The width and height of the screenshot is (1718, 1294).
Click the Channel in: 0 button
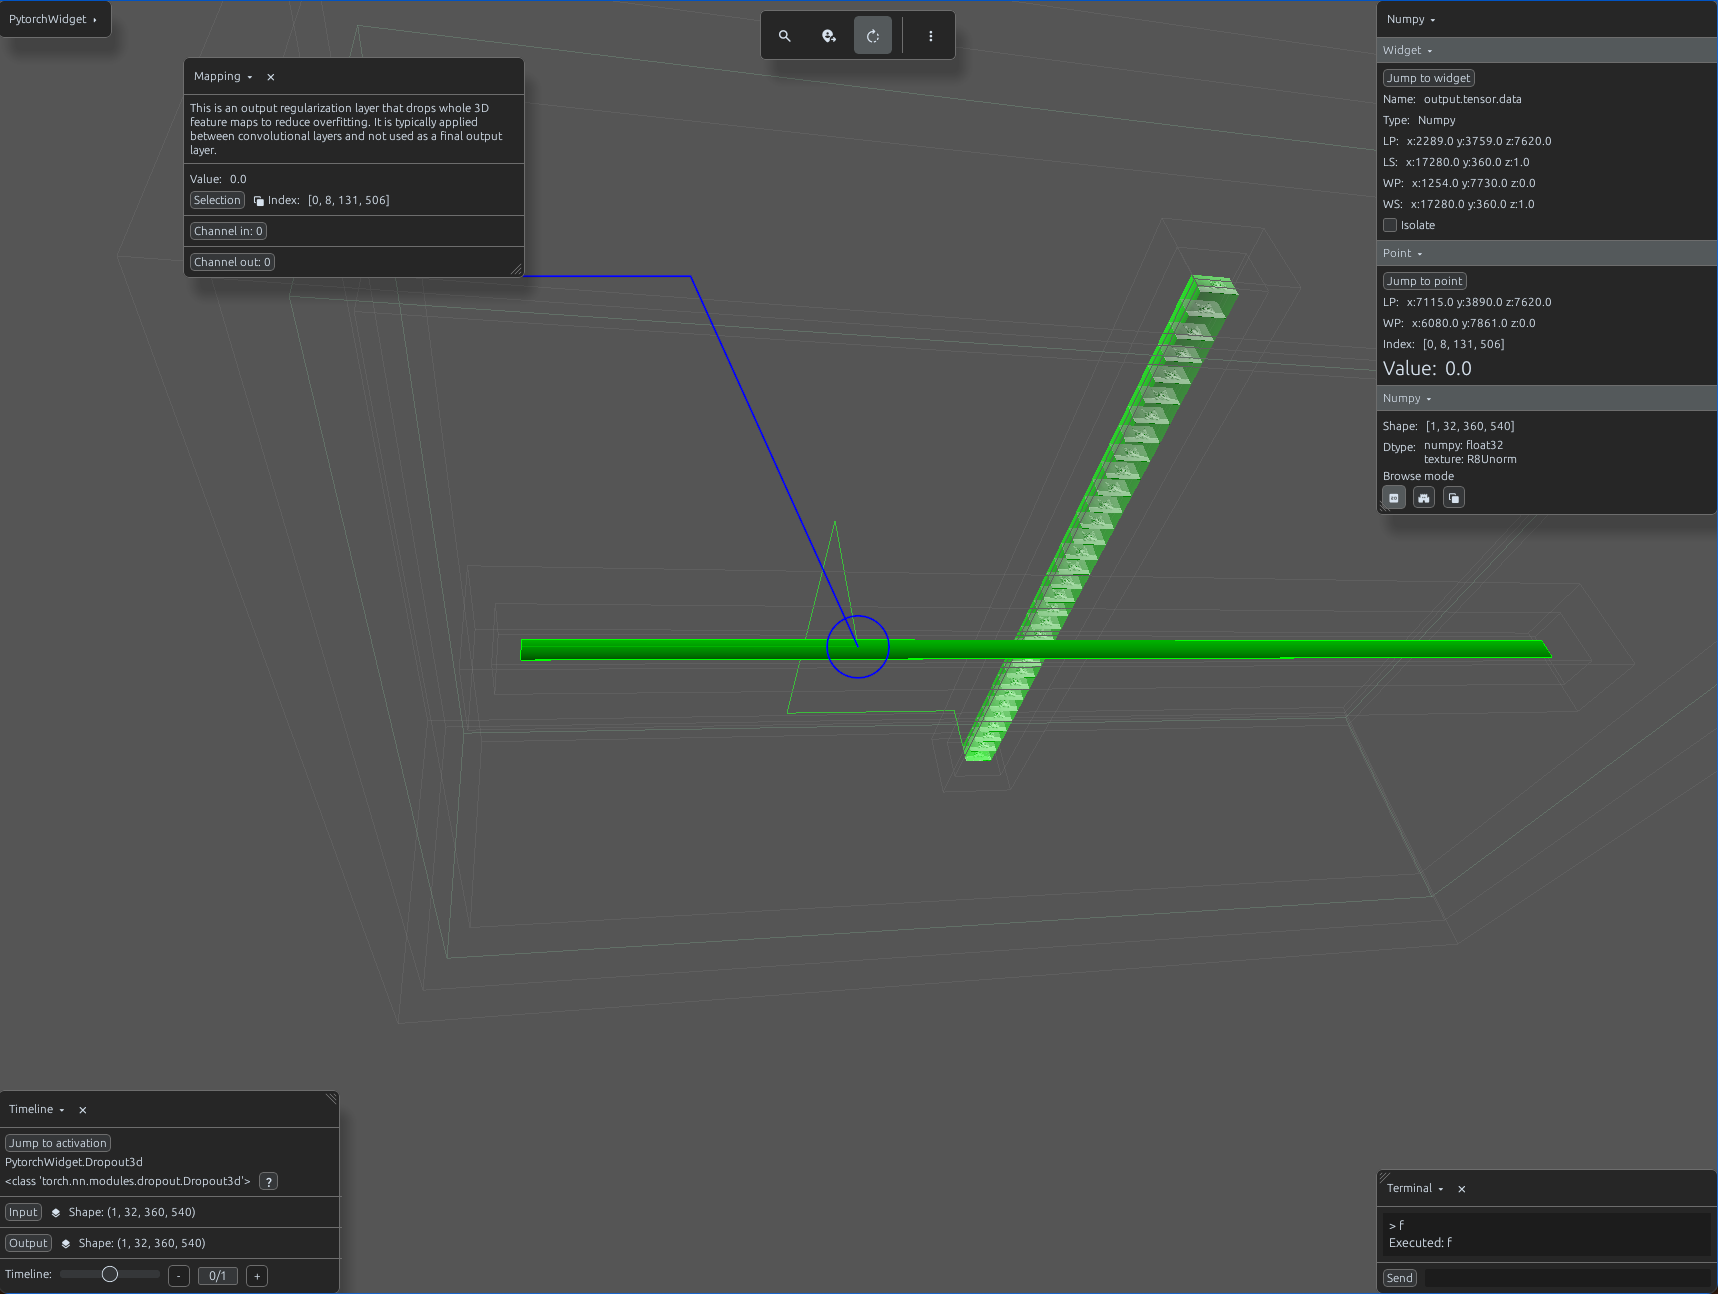228,231
